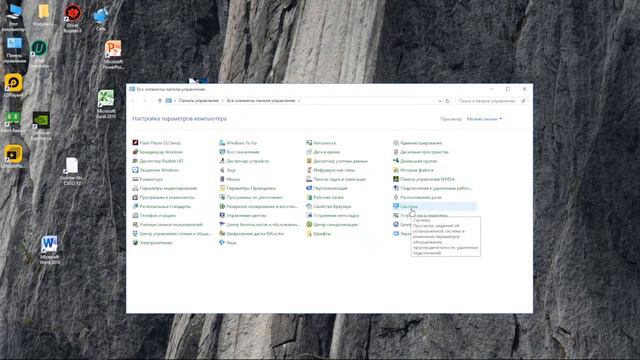Open Mouse (Мышь) settings
Screen dimensions: 640x360
[x=230, y=179]
